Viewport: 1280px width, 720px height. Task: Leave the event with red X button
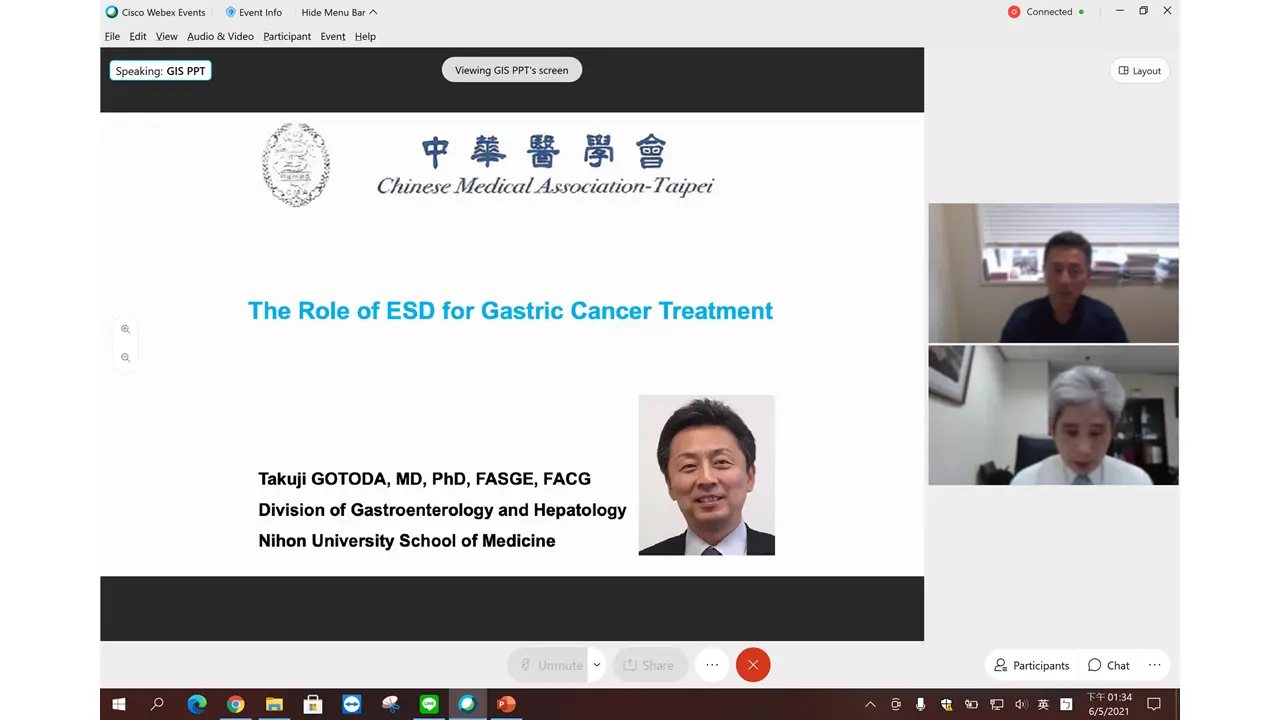tap(753, 665)
